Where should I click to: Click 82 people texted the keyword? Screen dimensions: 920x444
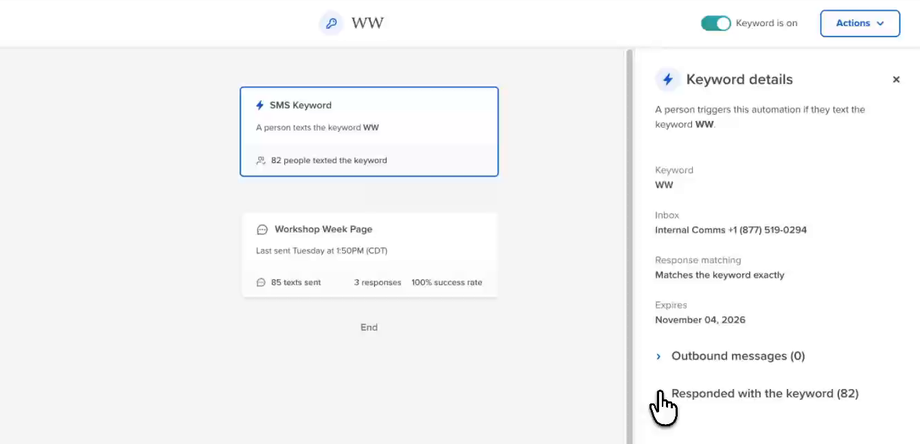pos(329,160)
